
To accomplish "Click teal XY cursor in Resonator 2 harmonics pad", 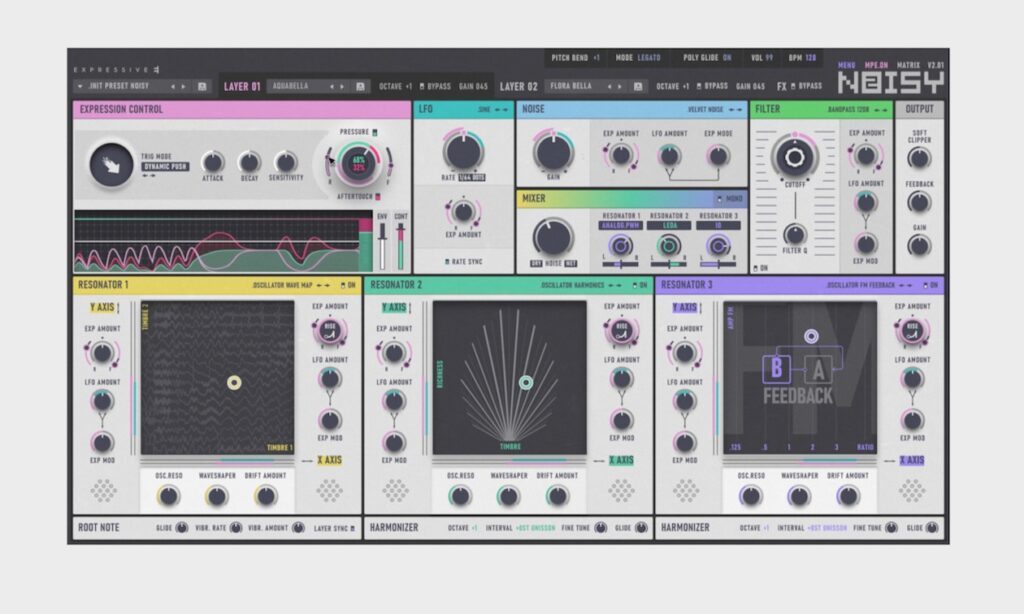I will click(526, 383).
